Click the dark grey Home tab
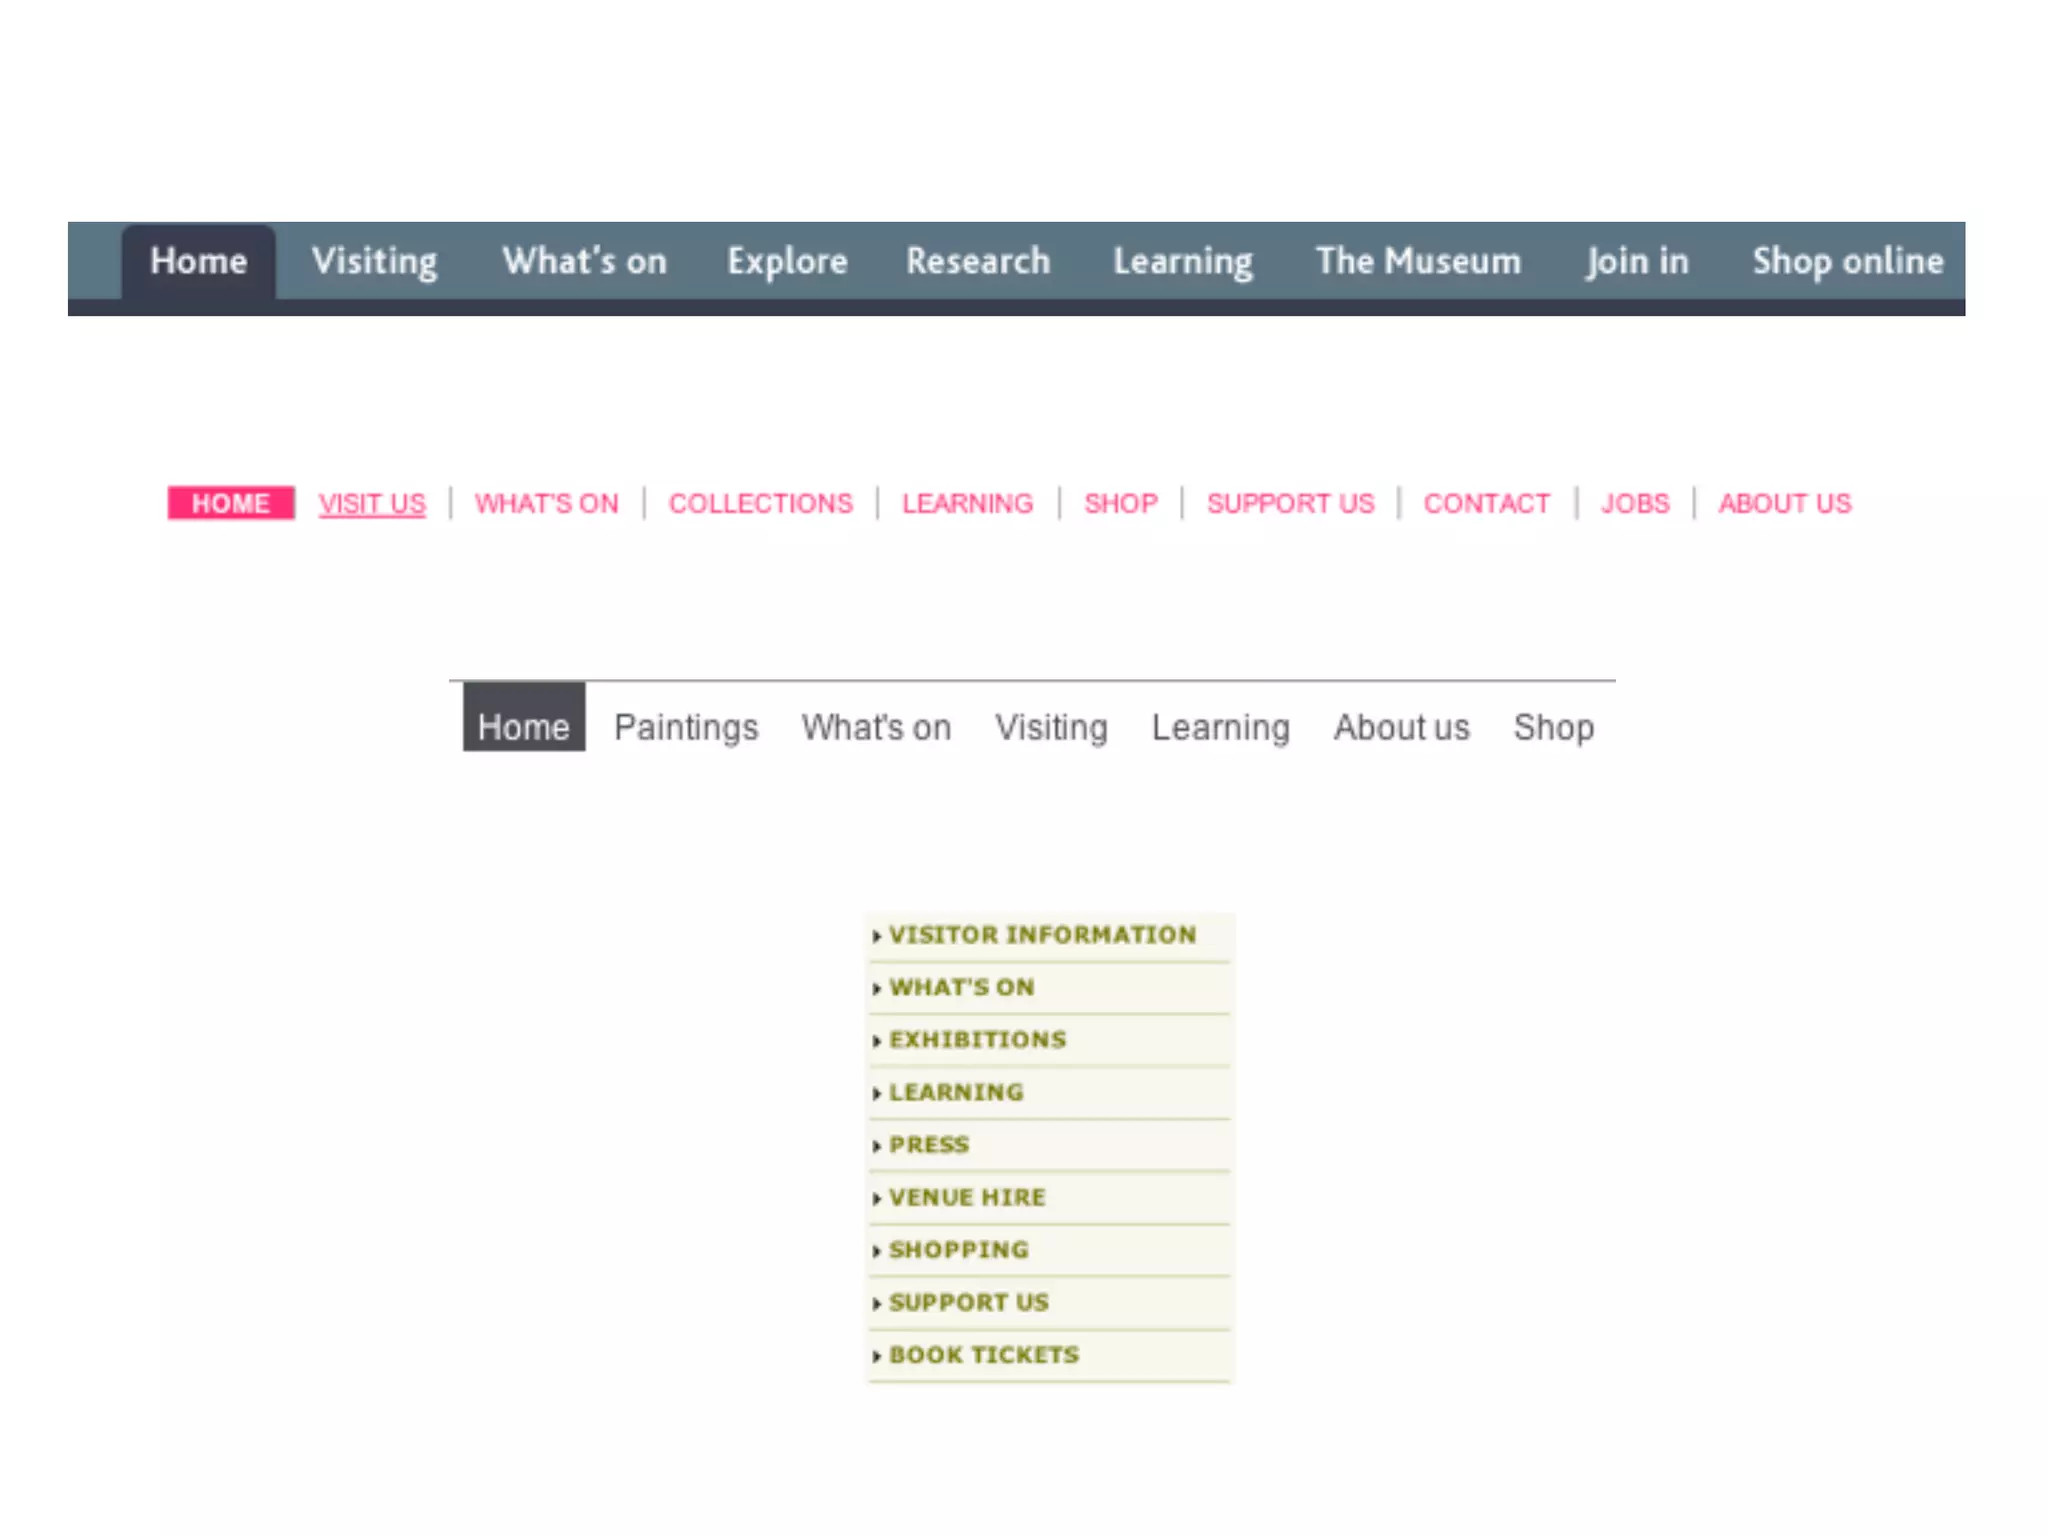Screen dimensions: 2048x1536 pos(523,725)
